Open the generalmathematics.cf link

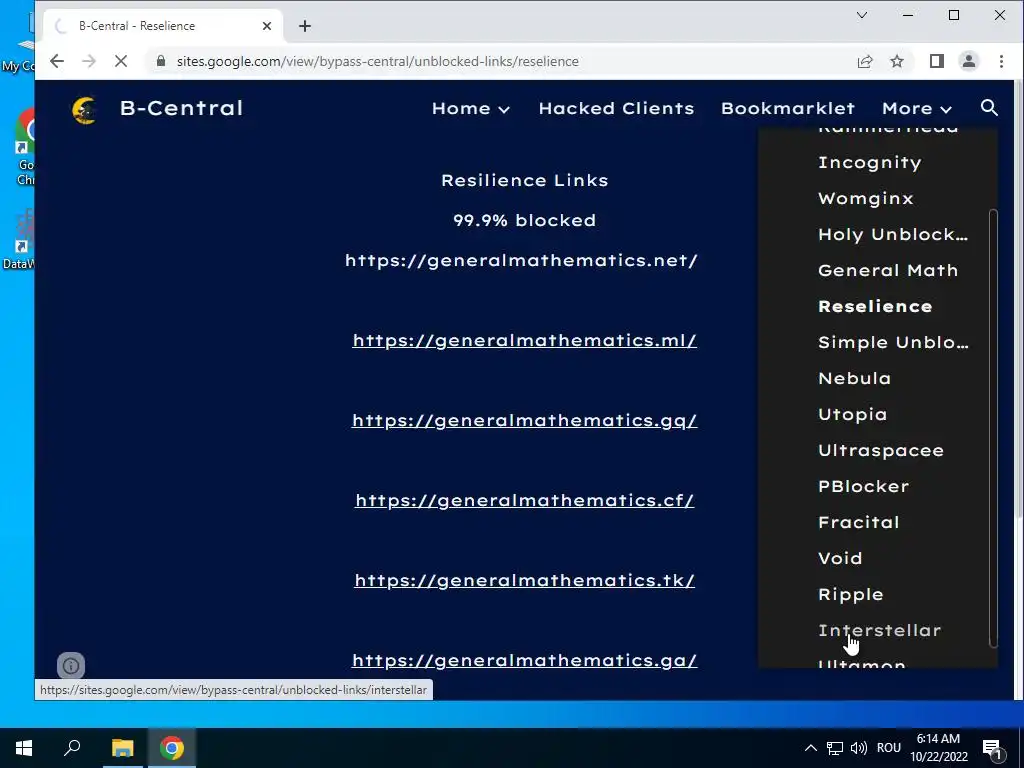coord(524,500)
